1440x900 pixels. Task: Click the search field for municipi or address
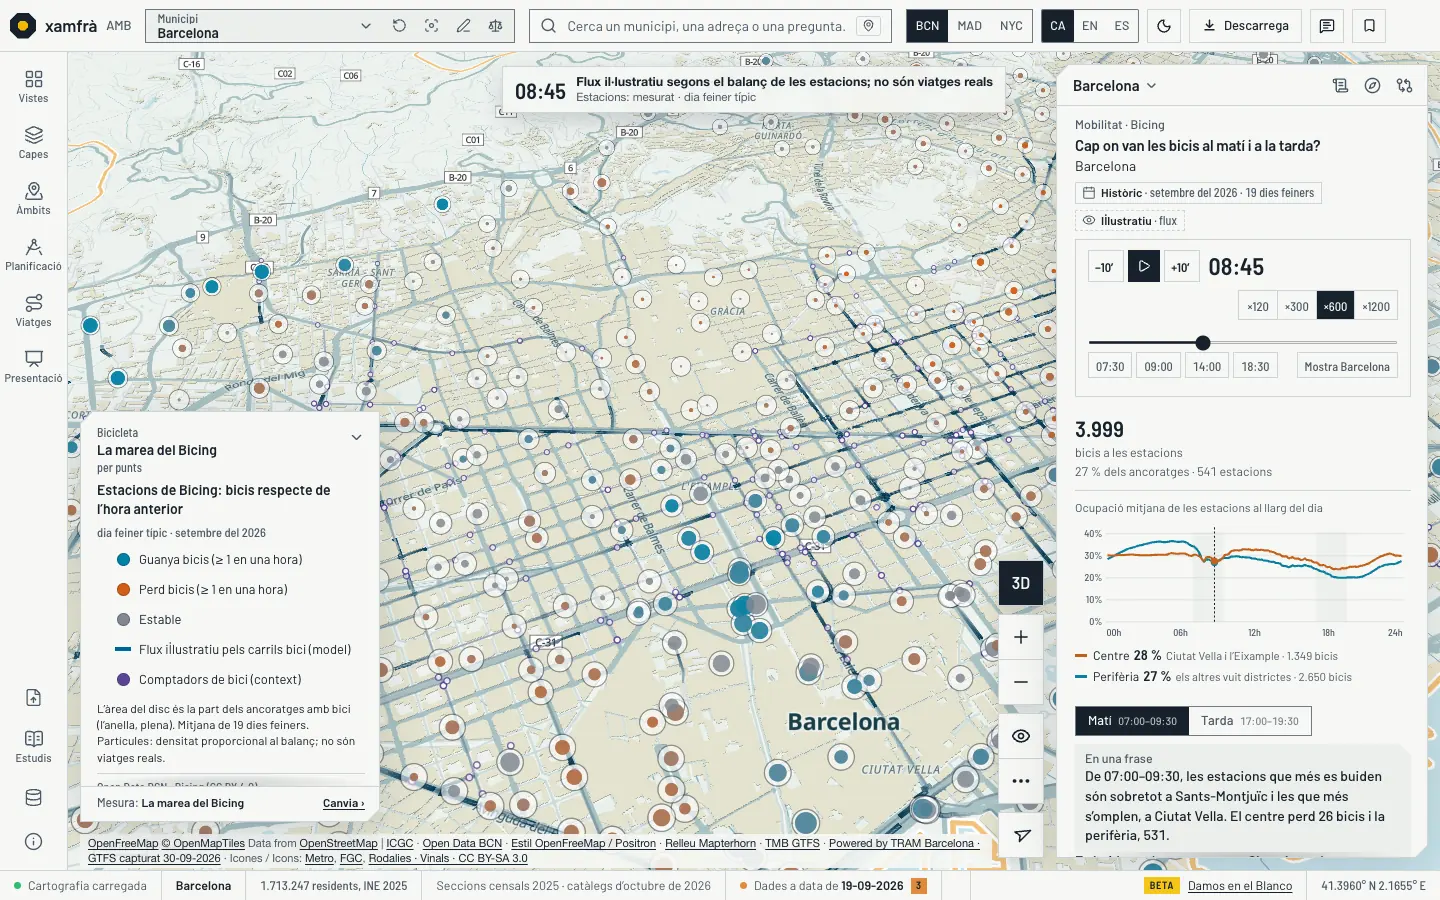coord(705,26)
